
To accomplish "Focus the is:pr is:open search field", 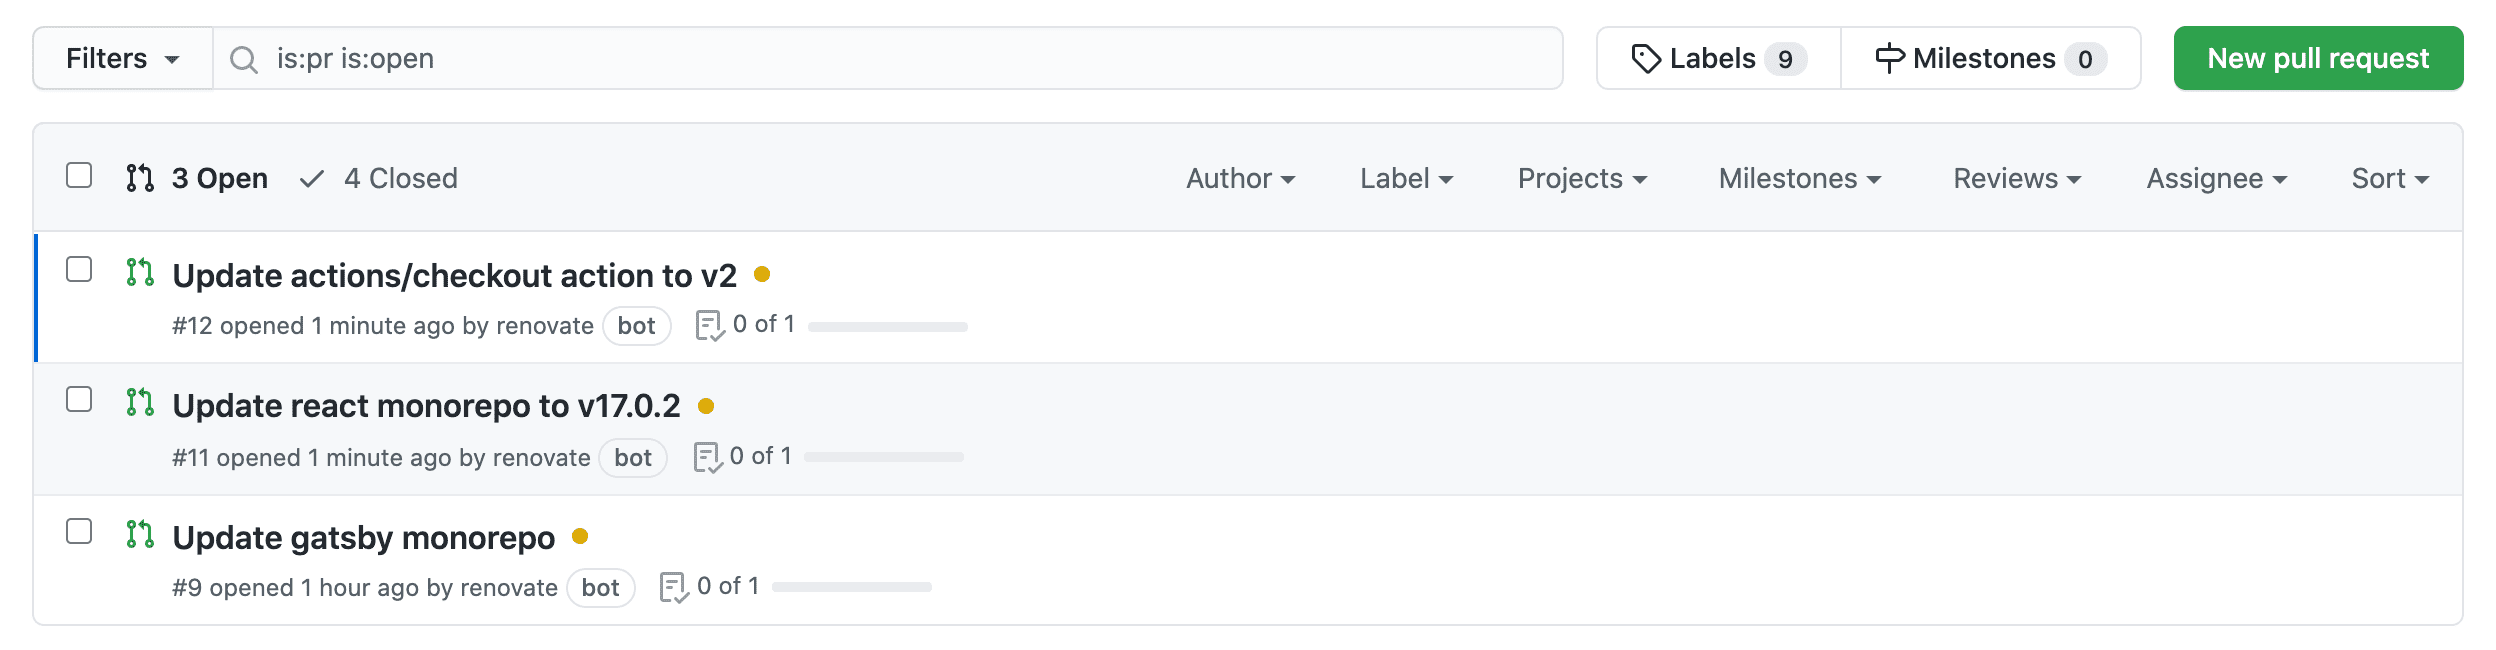I will (888, 59).
